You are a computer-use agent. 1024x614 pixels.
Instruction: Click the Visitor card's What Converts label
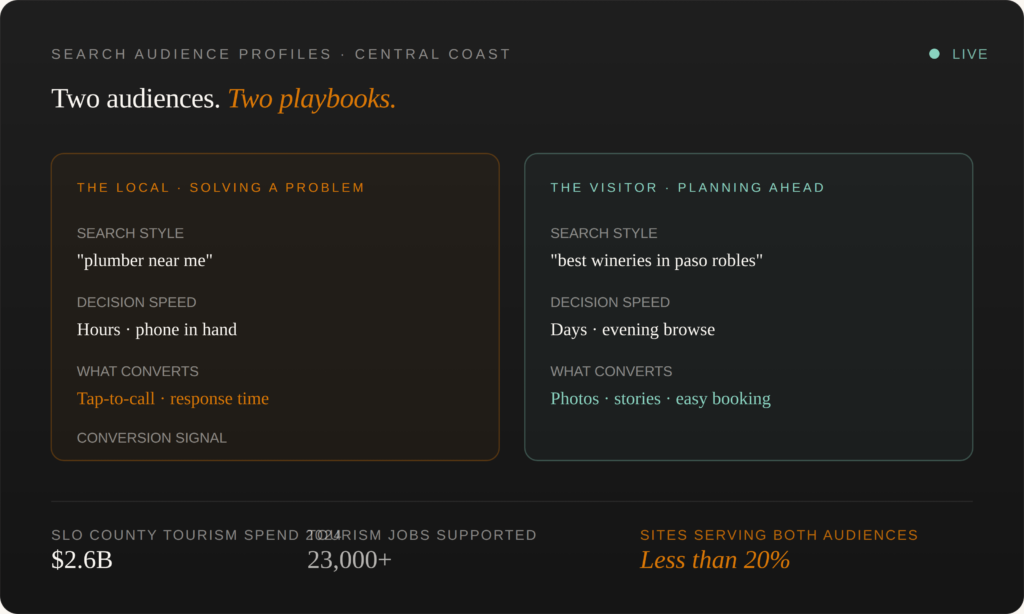(x=611, y=372)
